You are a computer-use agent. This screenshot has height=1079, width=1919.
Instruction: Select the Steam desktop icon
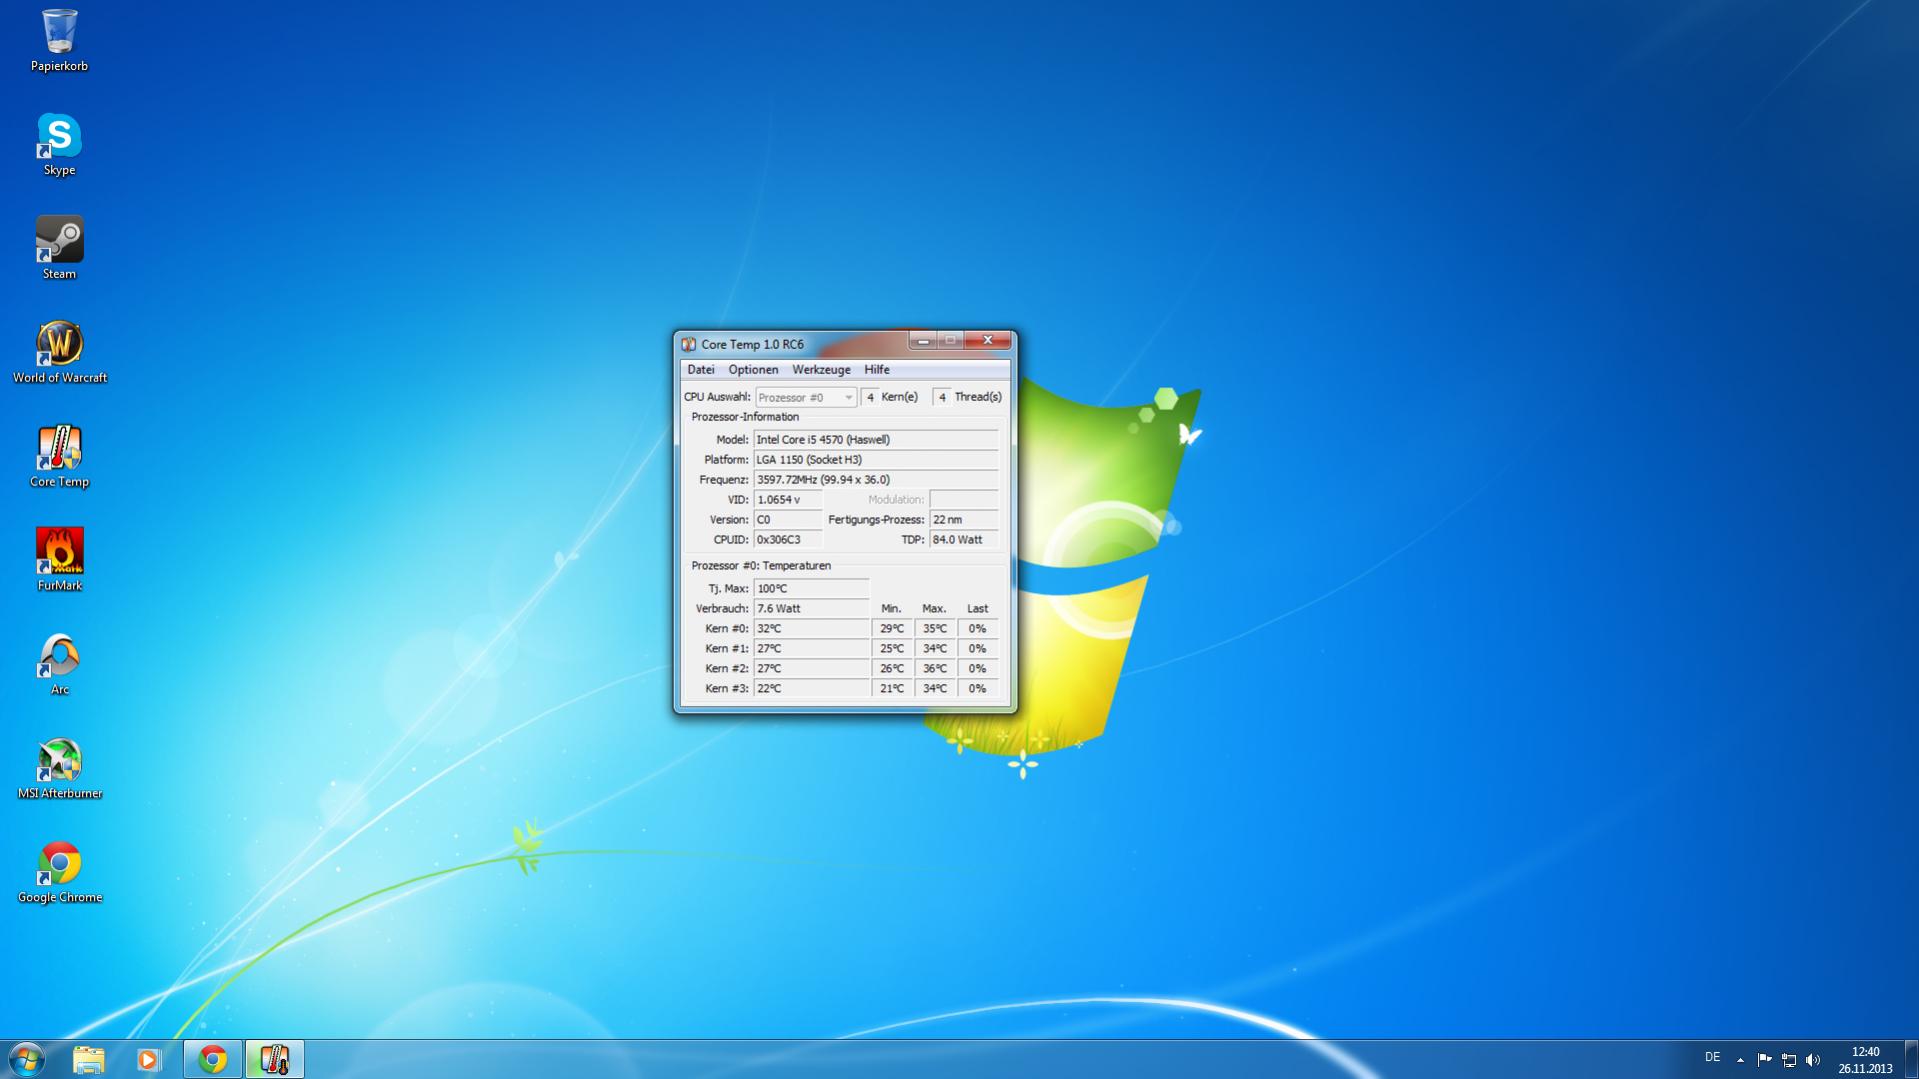(59, 248)
